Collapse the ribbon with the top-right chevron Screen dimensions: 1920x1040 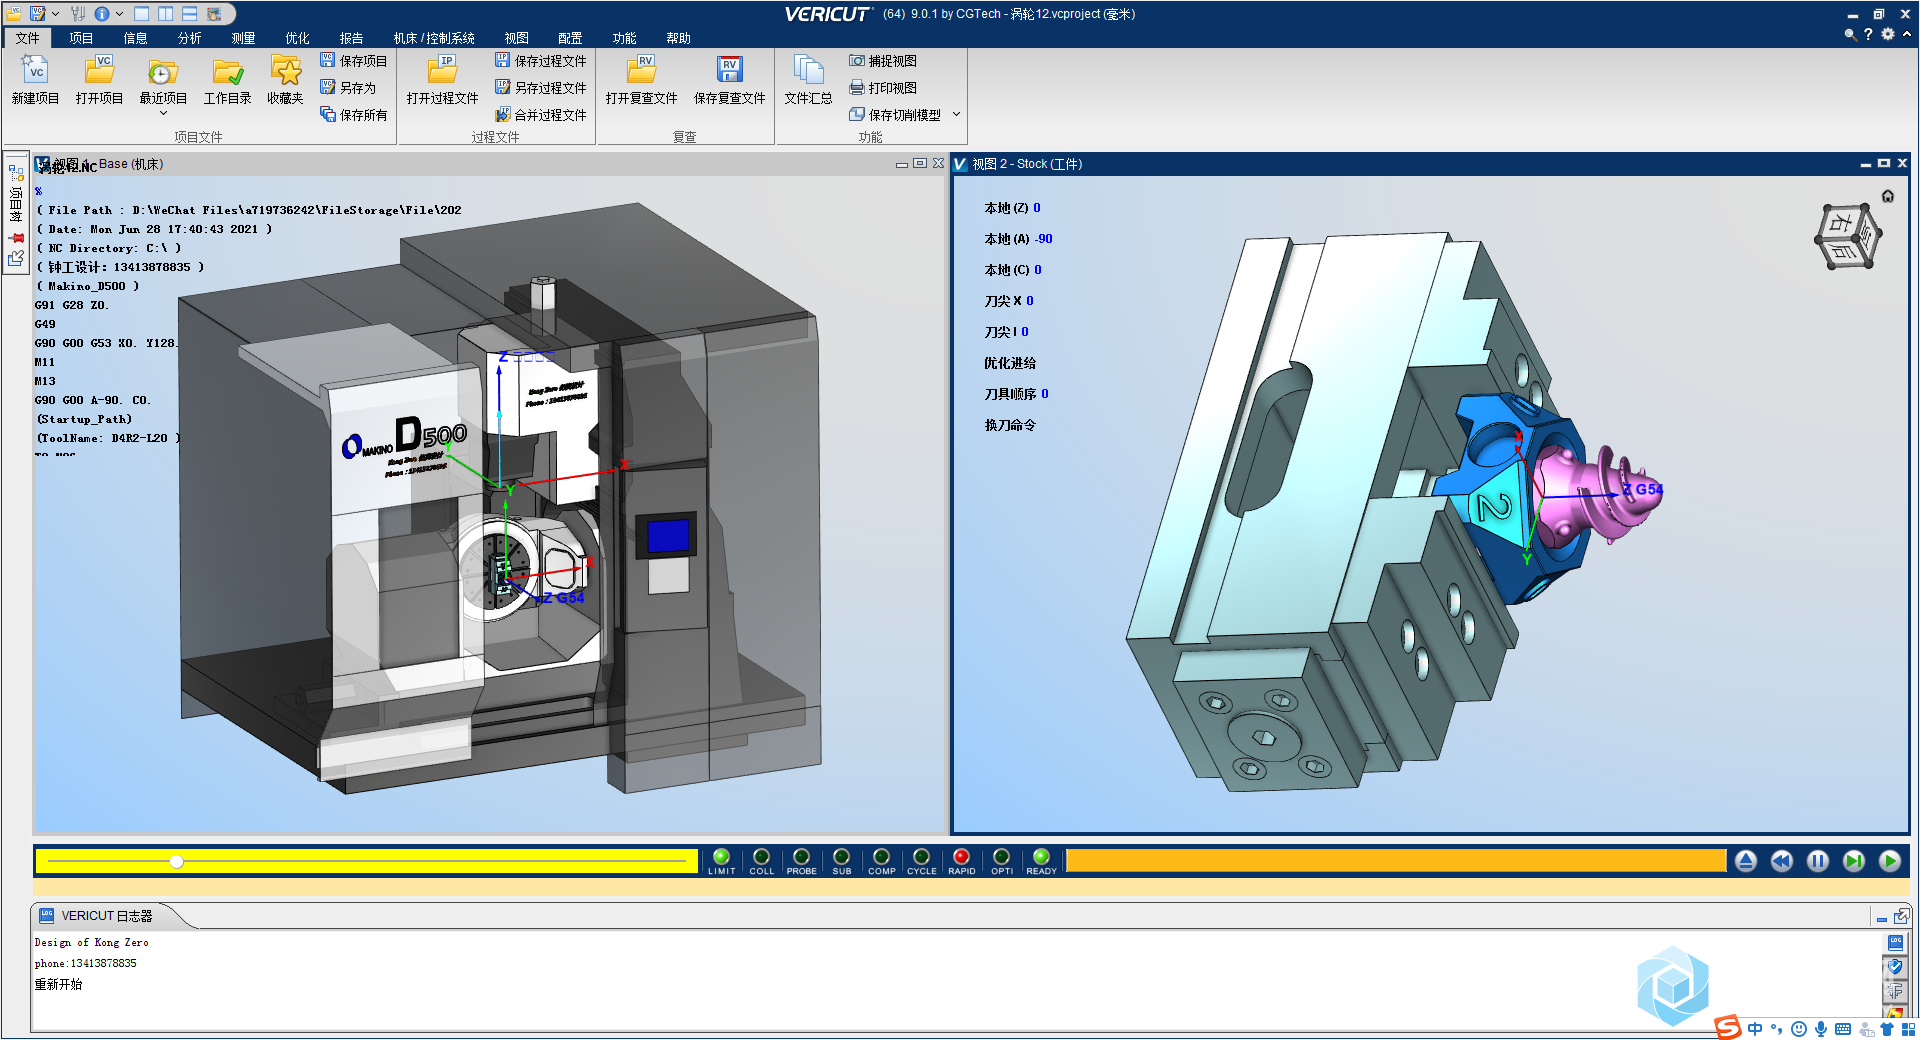pos(1907,33)
